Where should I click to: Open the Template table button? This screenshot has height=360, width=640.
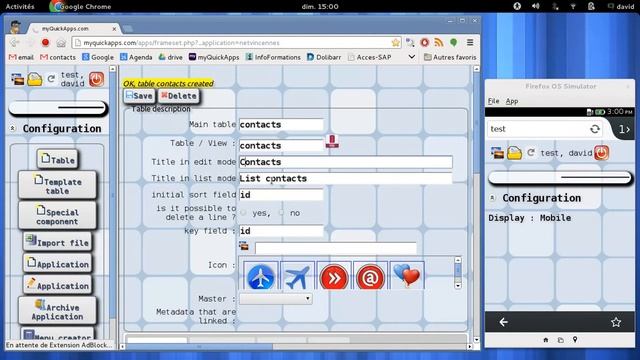click(58, 186)
